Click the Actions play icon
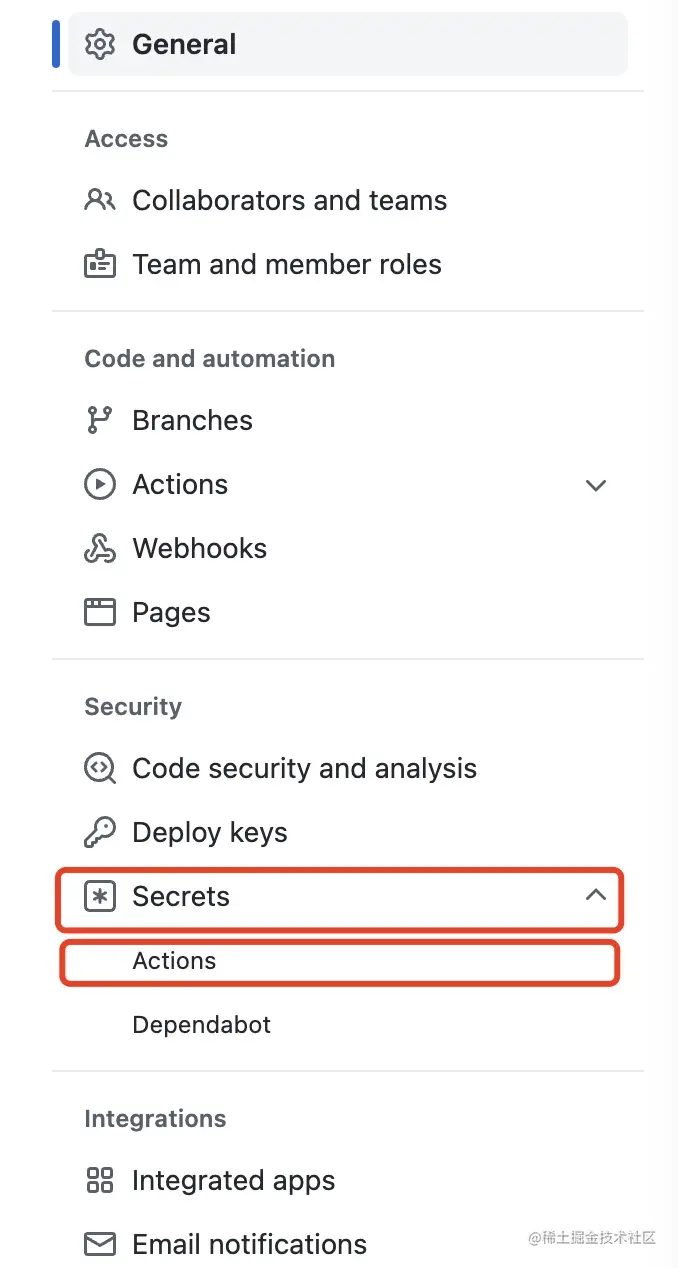 coord(100,484)
